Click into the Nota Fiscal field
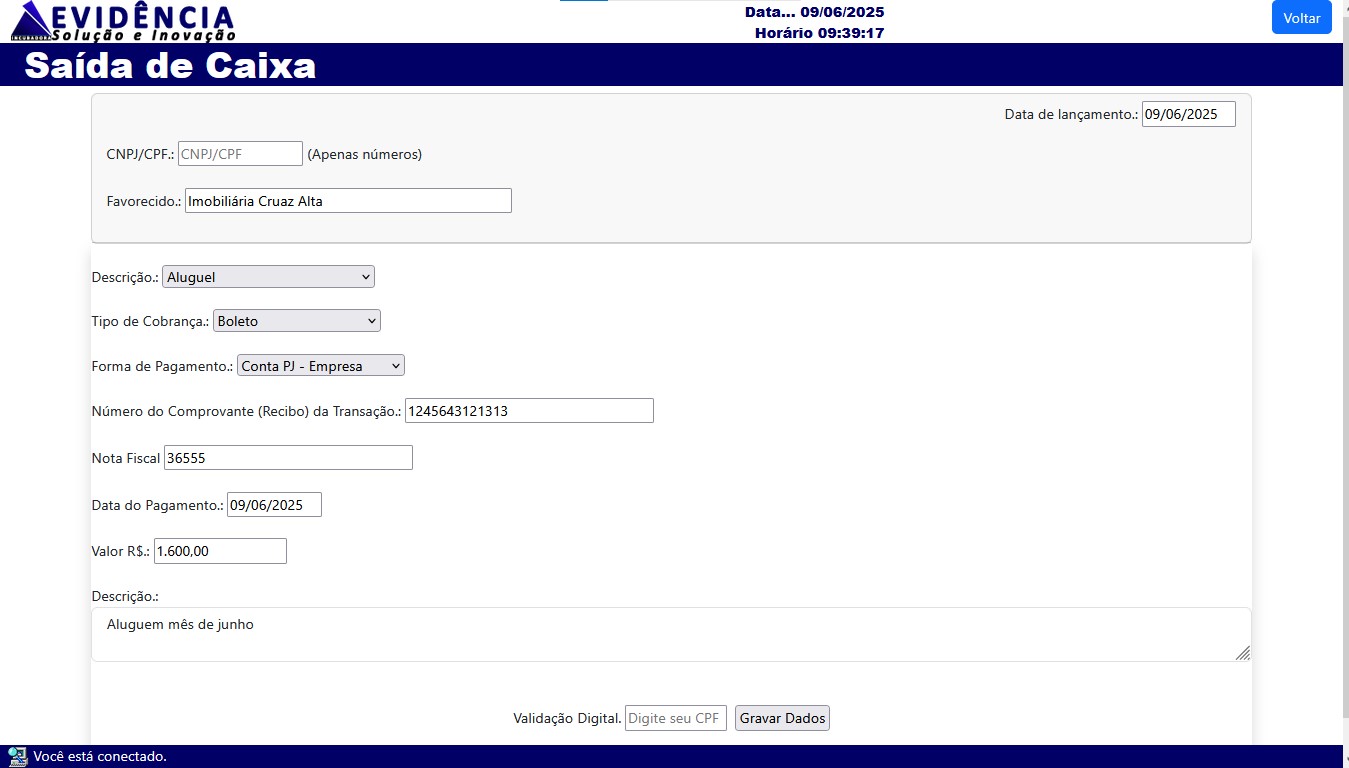Screen dimensions: 1349x768 point(288,458)
